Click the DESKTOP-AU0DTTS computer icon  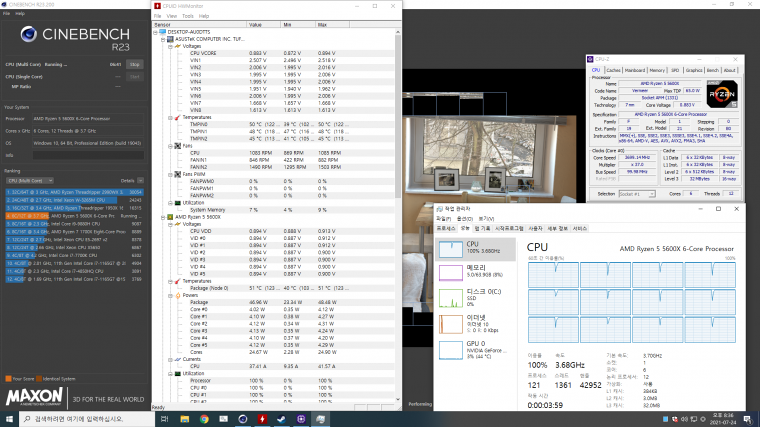[x=162, y=32]
